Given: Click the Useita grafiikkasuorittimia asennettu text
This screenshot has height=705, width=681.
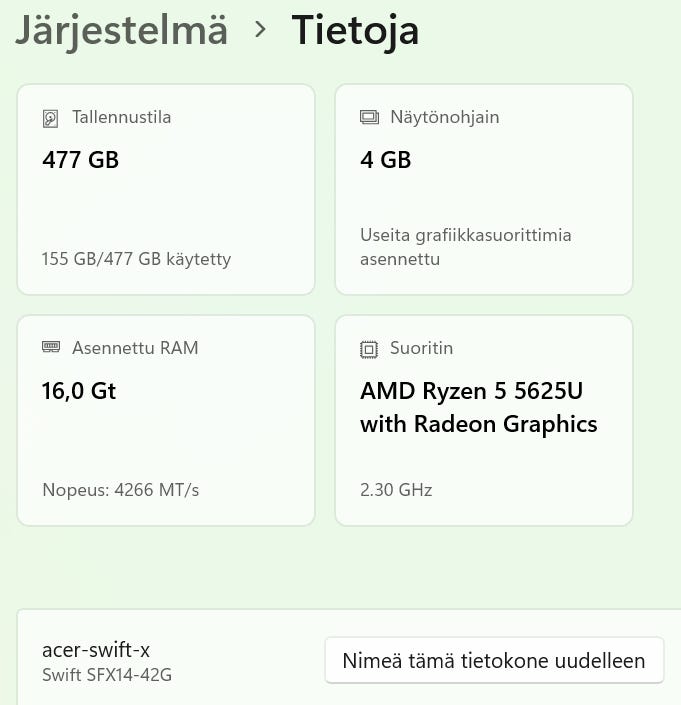Looking at the screenshot, I should point(465,247).
